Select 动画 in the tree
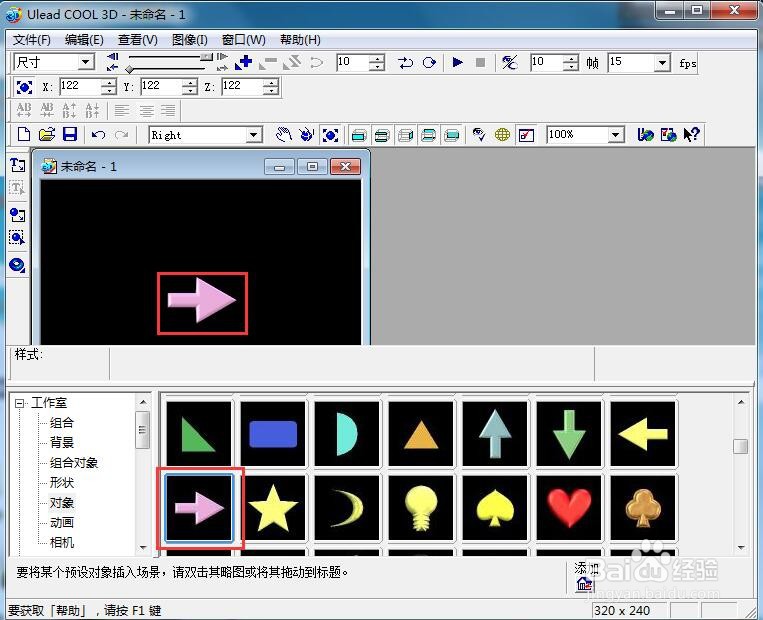Viewport: 763px width, 620px height. tap(62, 522)
